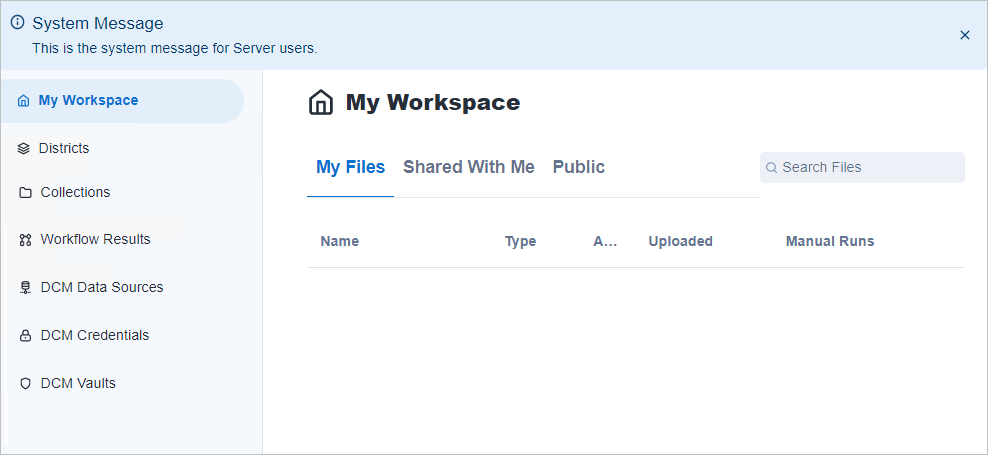The width and height of the screenshot is (988, 455).
Task: Click the Districts layers icon
Action: coord(24,149)
